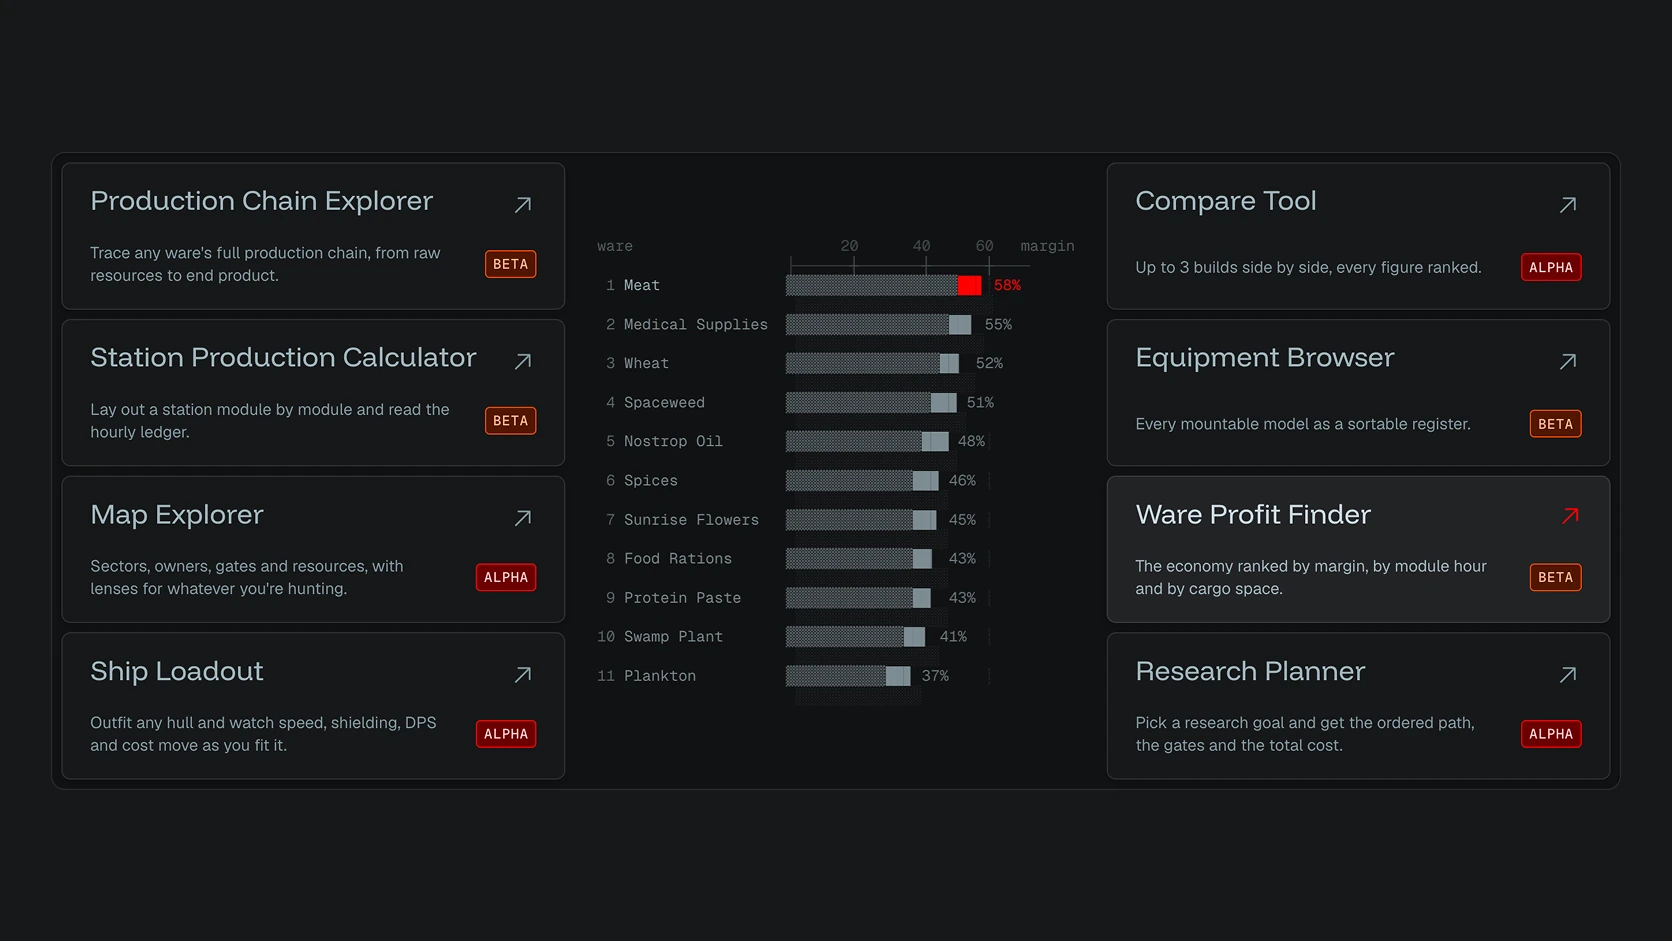
Task: Click the Medical Supplies margin bar
Action: click(878, 325)
